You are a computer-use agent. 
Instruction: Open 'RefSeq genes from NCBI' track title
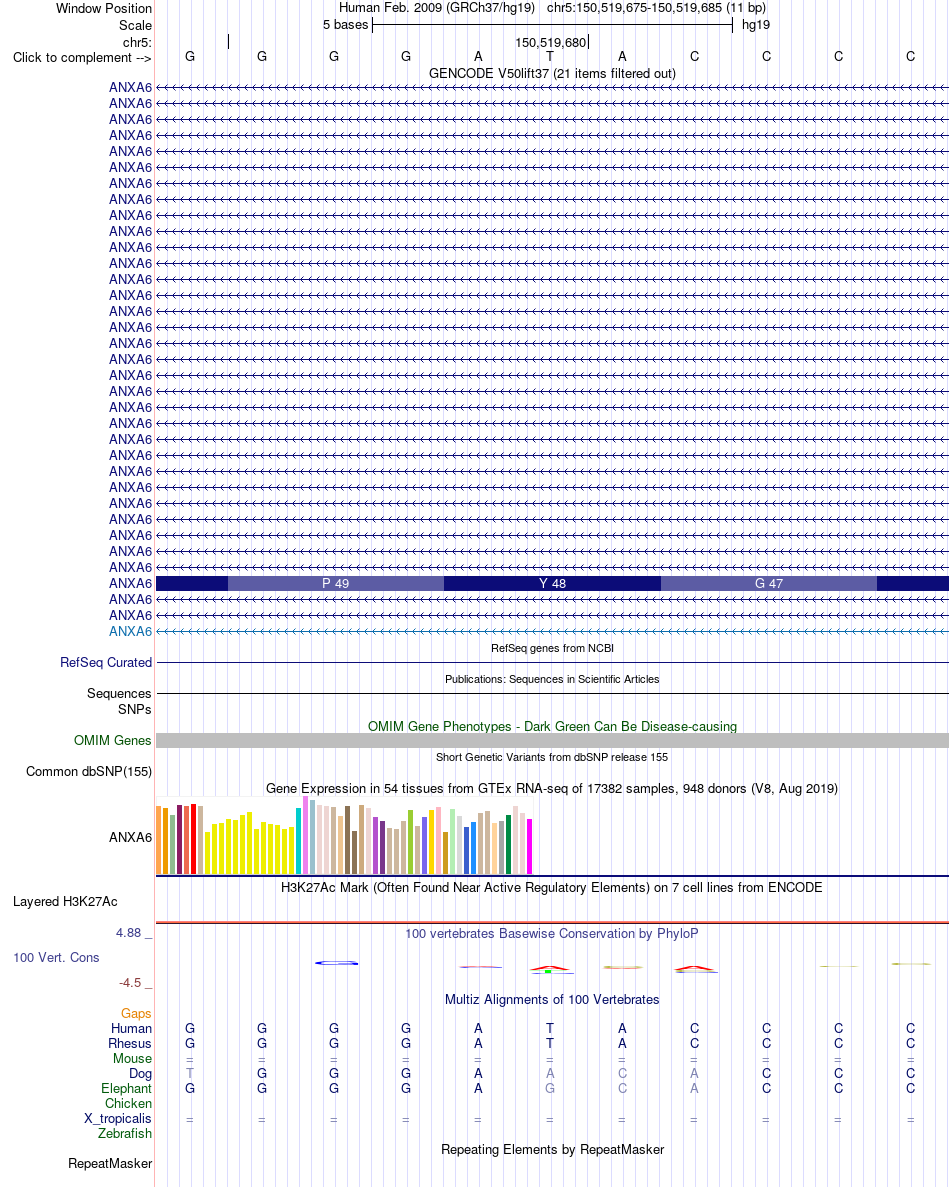click(552, 648)
